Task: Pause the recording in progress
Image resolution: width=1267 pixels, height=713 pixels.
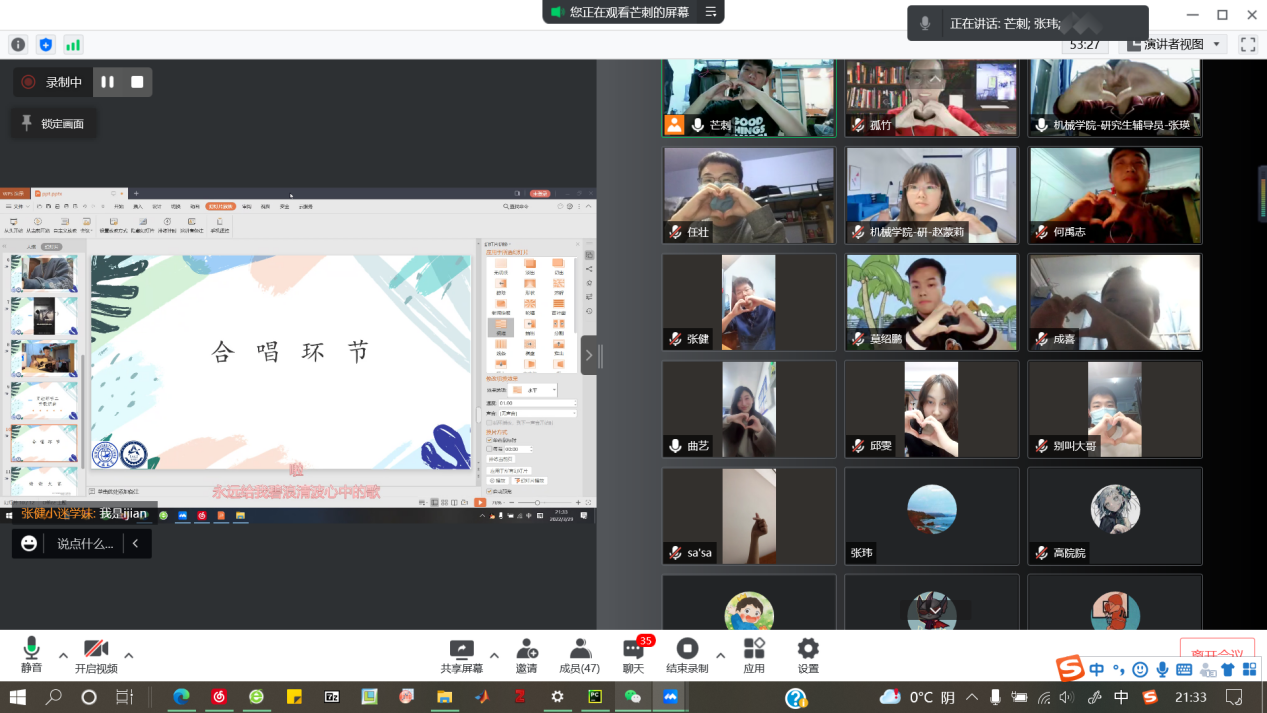Action: tap(108, 82)
